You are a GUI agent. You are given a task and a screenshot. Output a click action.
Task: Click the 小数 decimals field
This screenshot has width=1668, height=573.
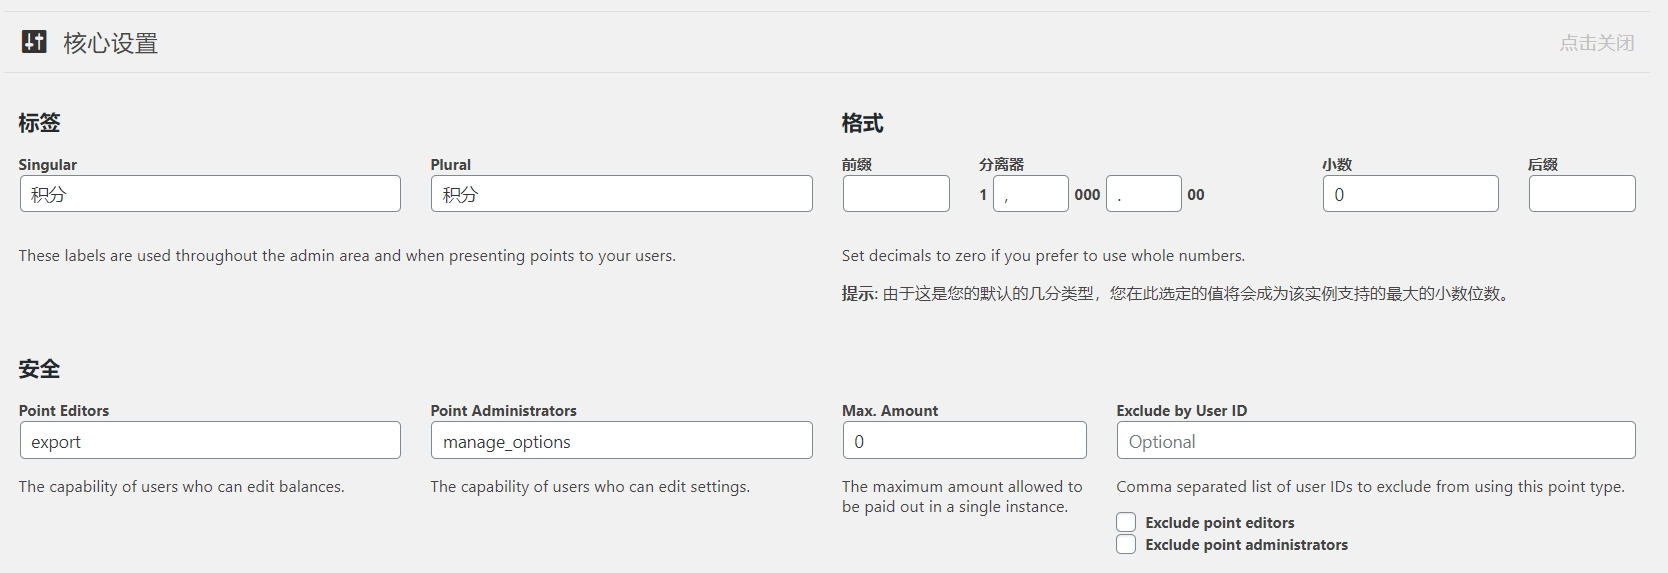pyautogui.click(x=1411, y=194)
